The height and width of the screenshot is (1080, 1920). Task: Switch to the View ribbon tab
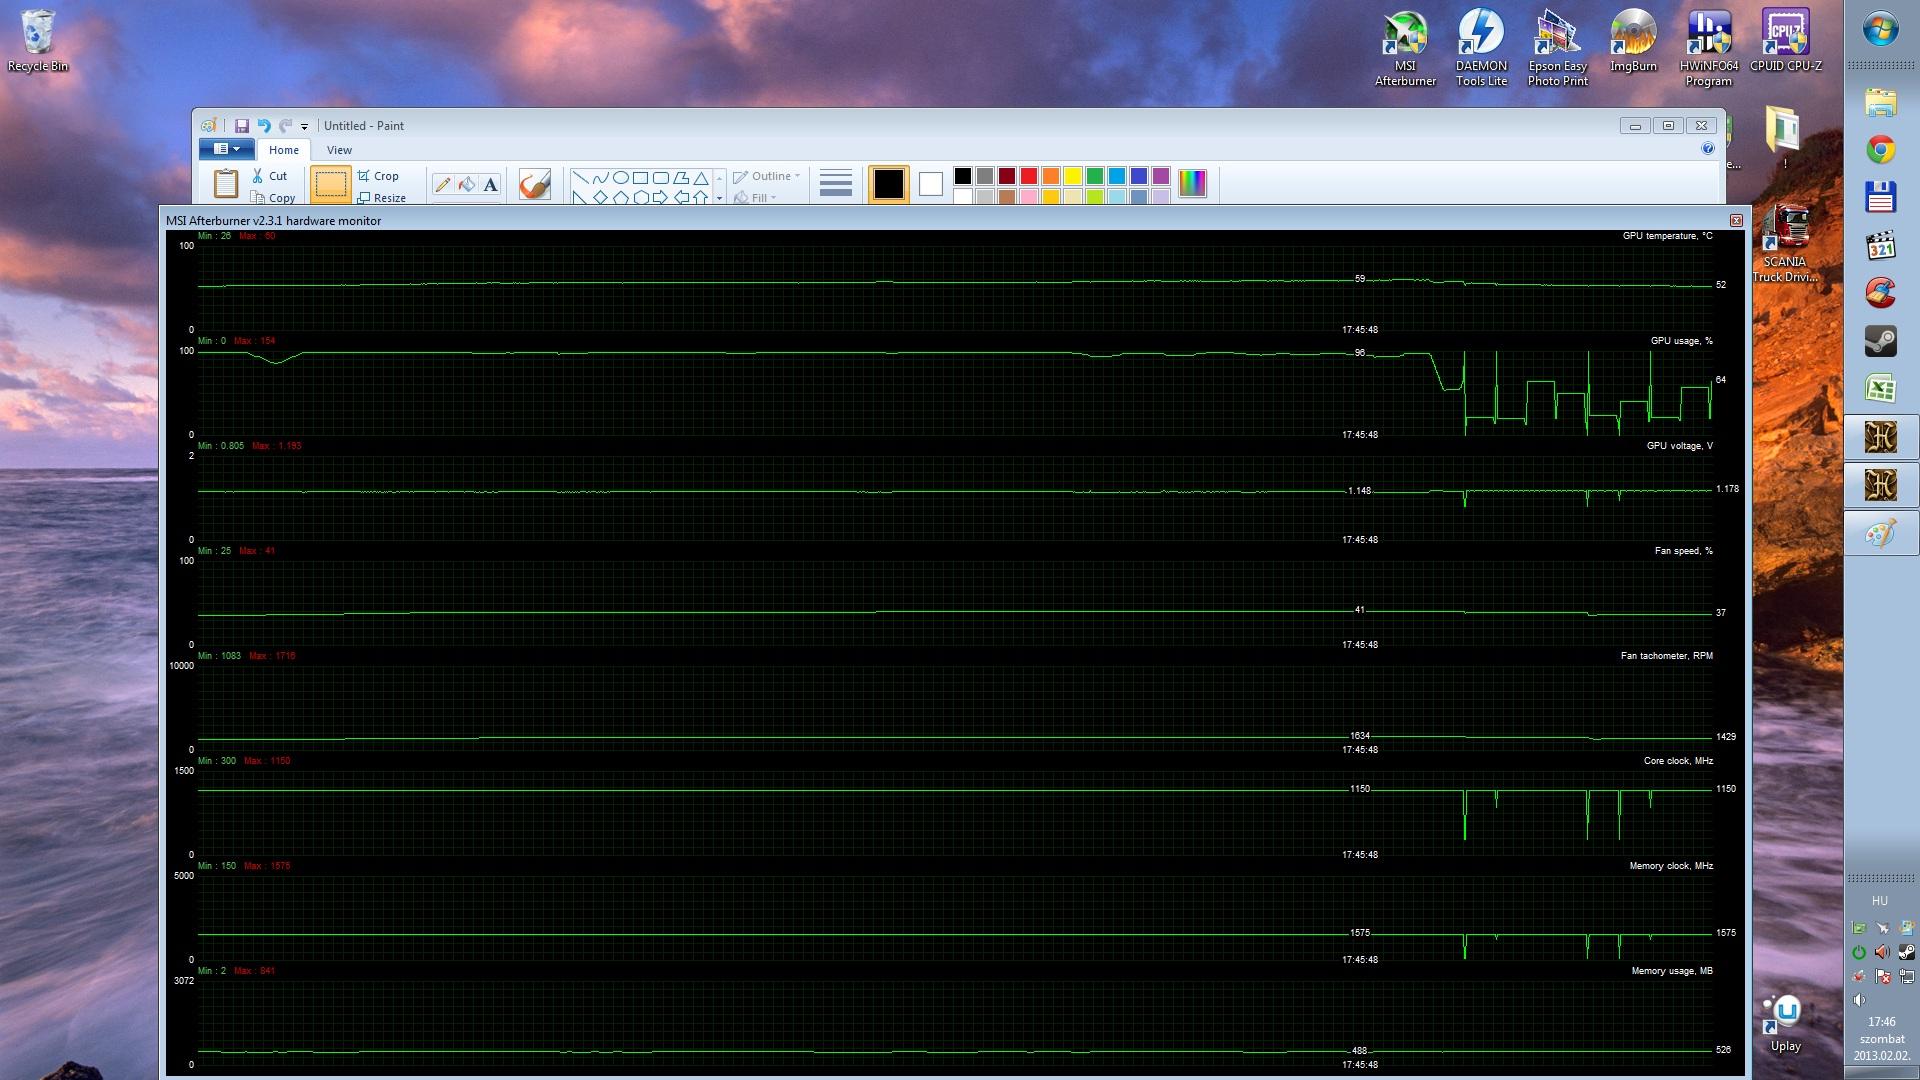339,150
